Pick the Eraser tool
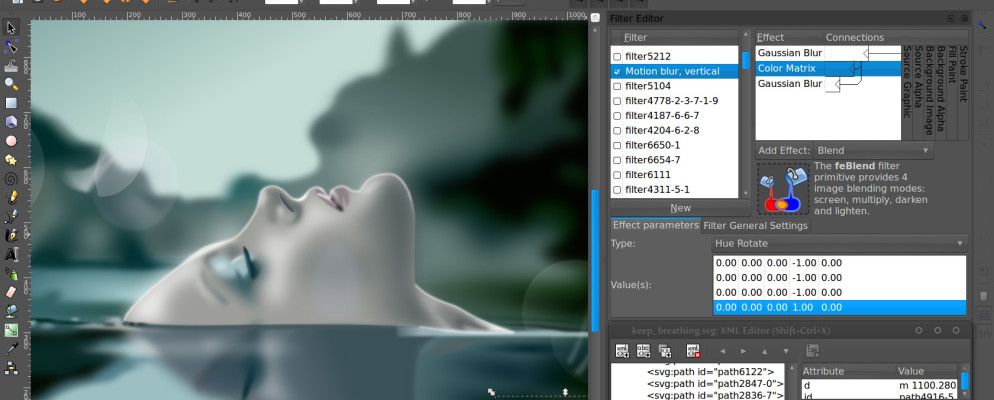 (11, 291)
